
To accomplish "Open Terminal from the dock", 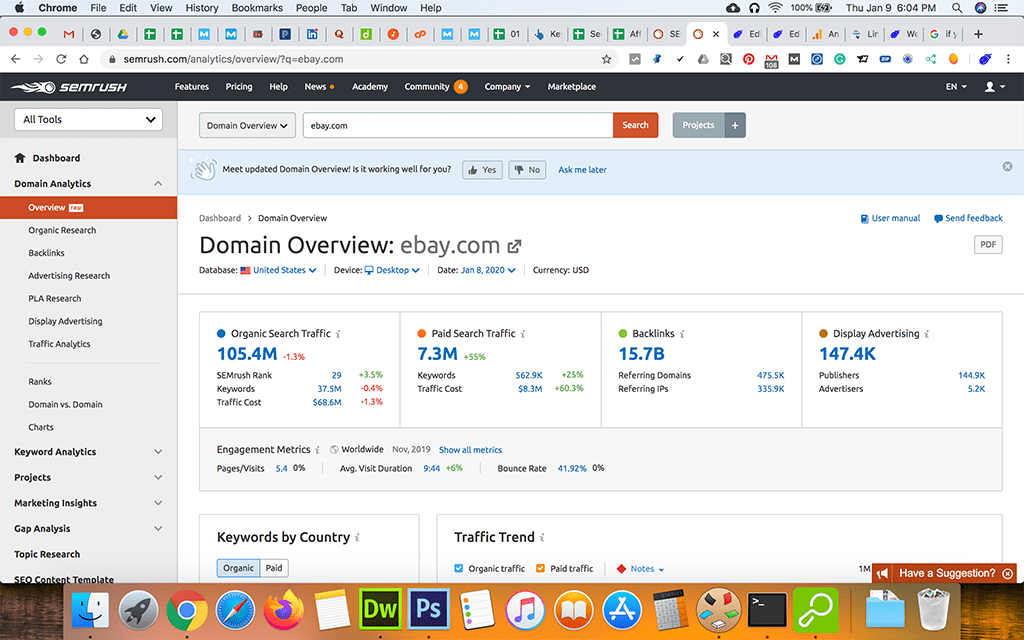I will pyautogui.click(x=767, y=609).
